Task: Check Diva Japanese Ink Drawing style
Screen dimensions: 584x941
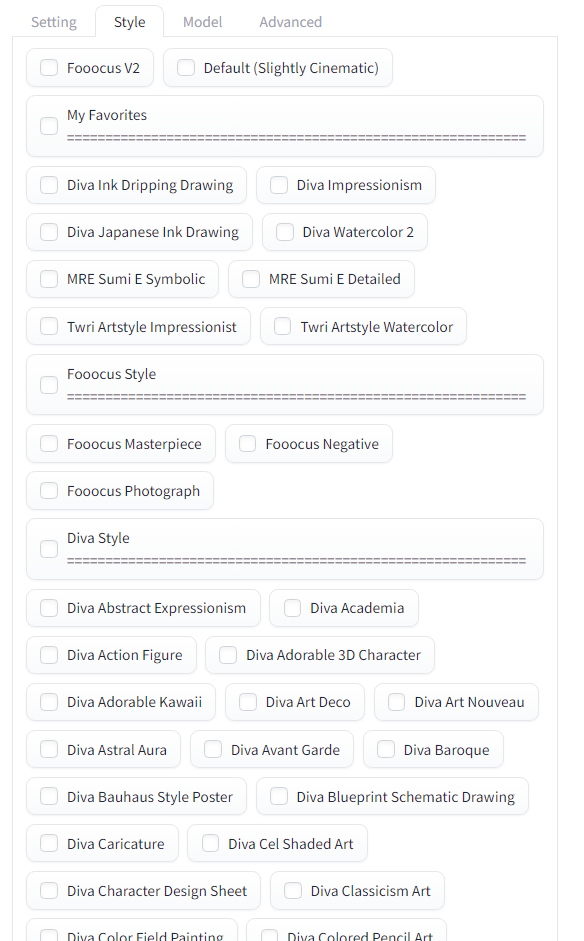Action: click(x=48, y=232)
